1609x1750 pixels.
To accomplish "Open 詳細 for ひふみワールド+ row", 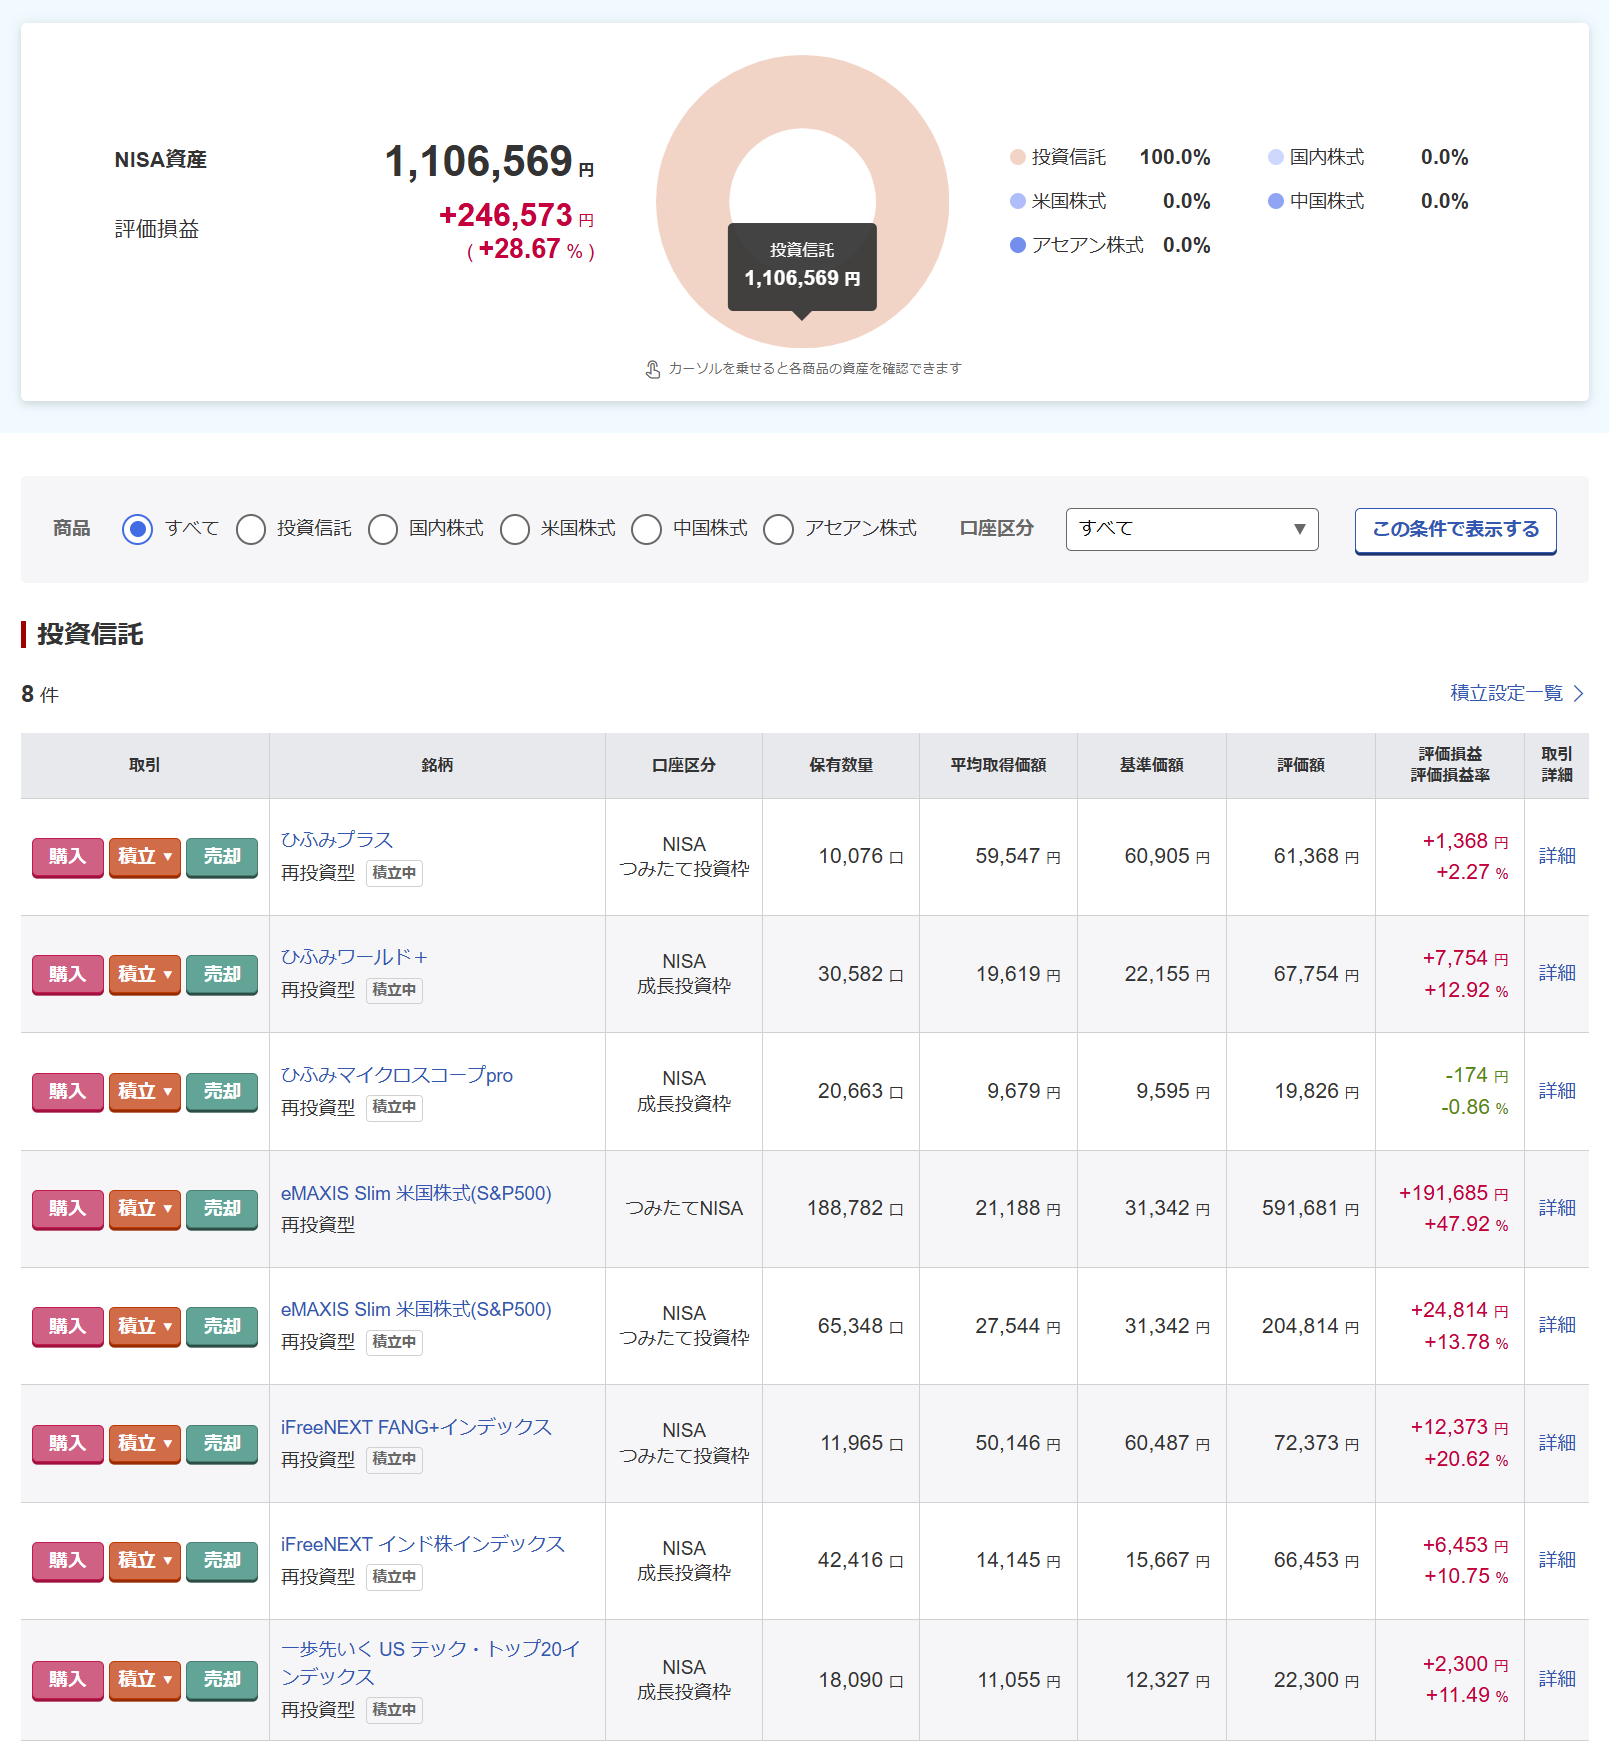I will (1556, 973).
